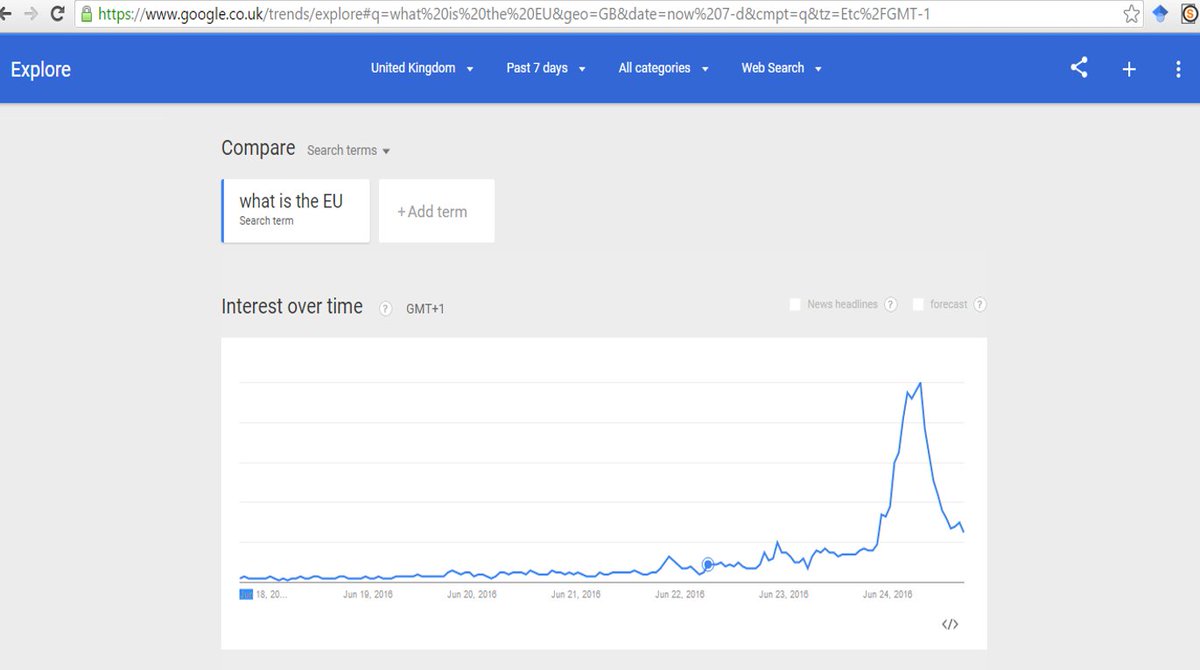Viewport: 1200px width, 670px height.
Task: Click the Compare heading
Action: pyautogui.click(x=258, y=148)
